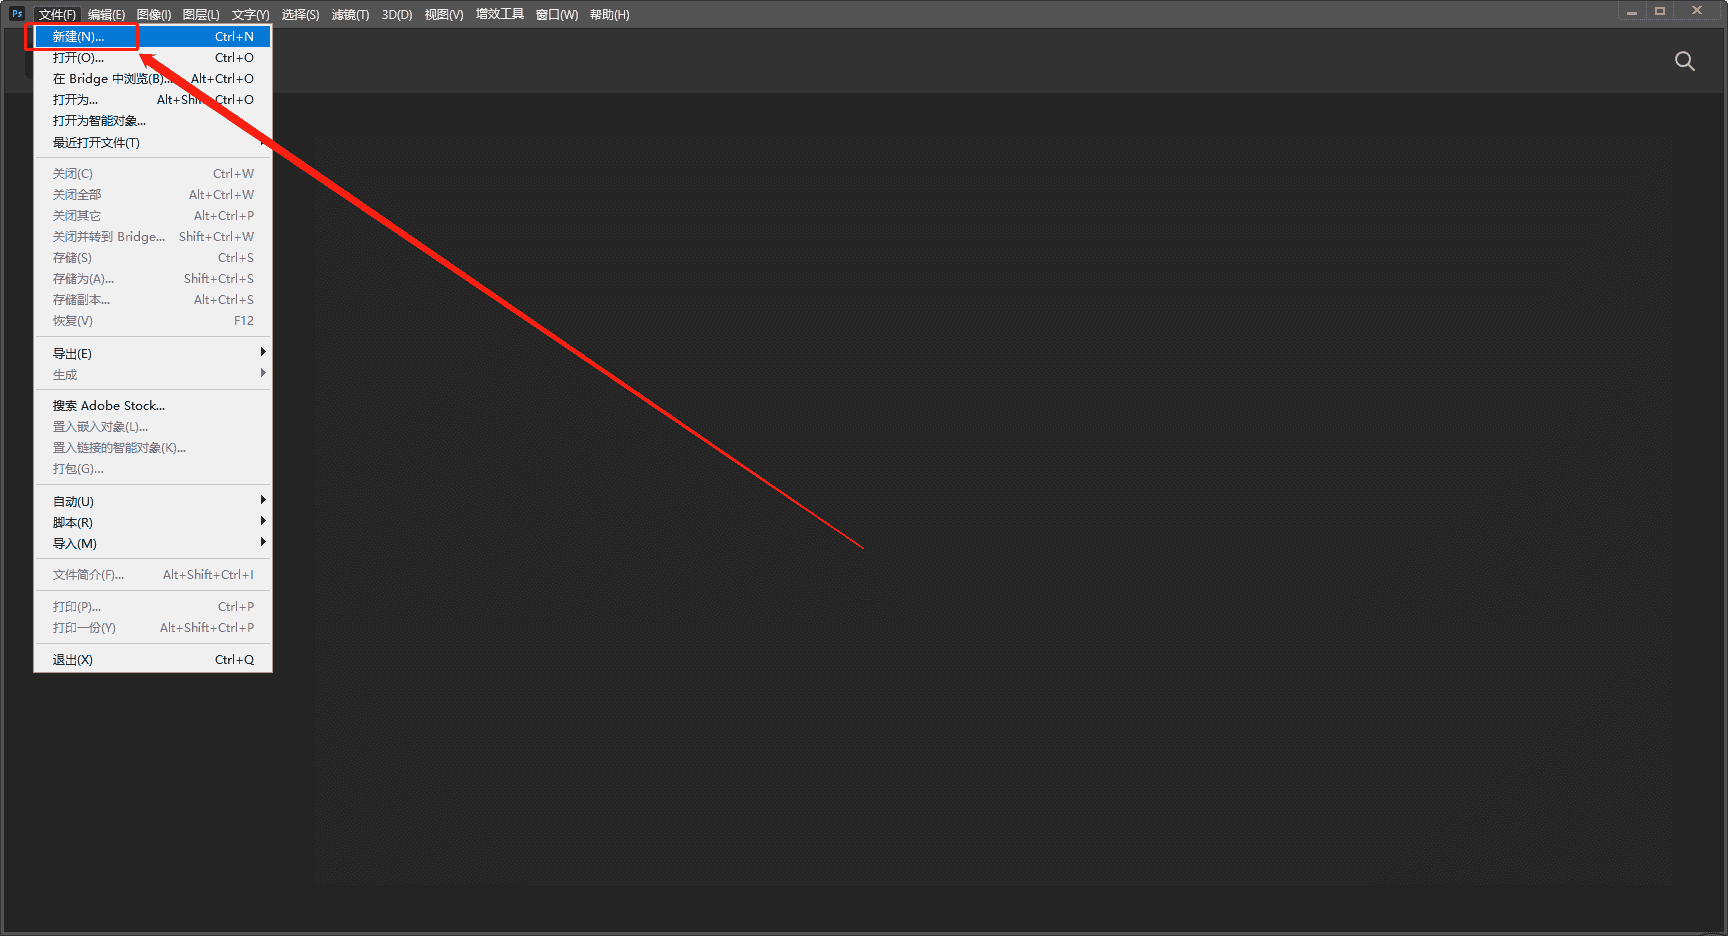The width and height of the screenshot is (1728, 936).
Task: Click the grayed 存储(S) entry
Action: tap(153, 257)
